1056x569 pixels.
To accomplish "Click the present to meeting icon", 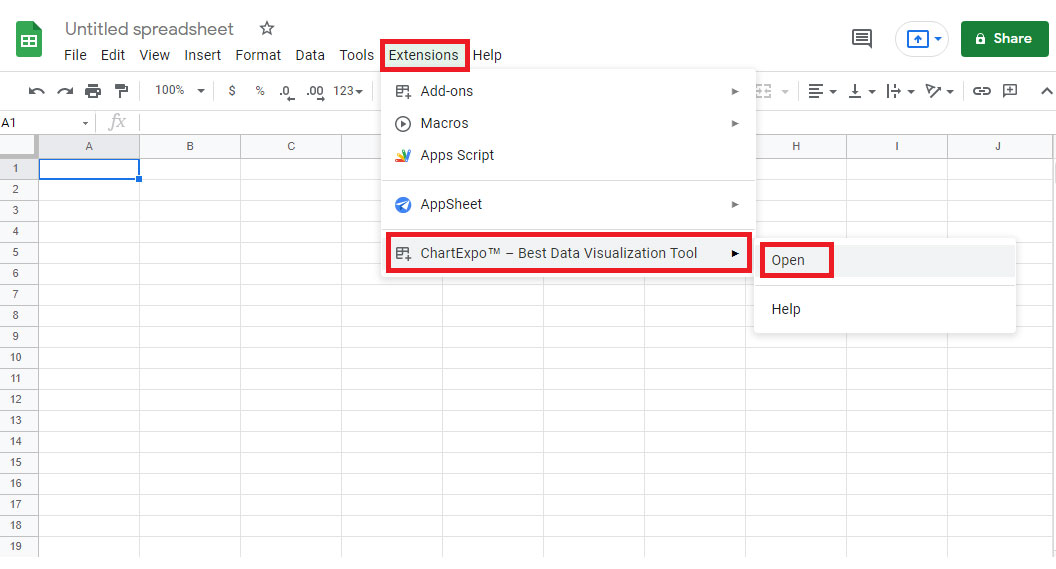I will coord(917,39).
